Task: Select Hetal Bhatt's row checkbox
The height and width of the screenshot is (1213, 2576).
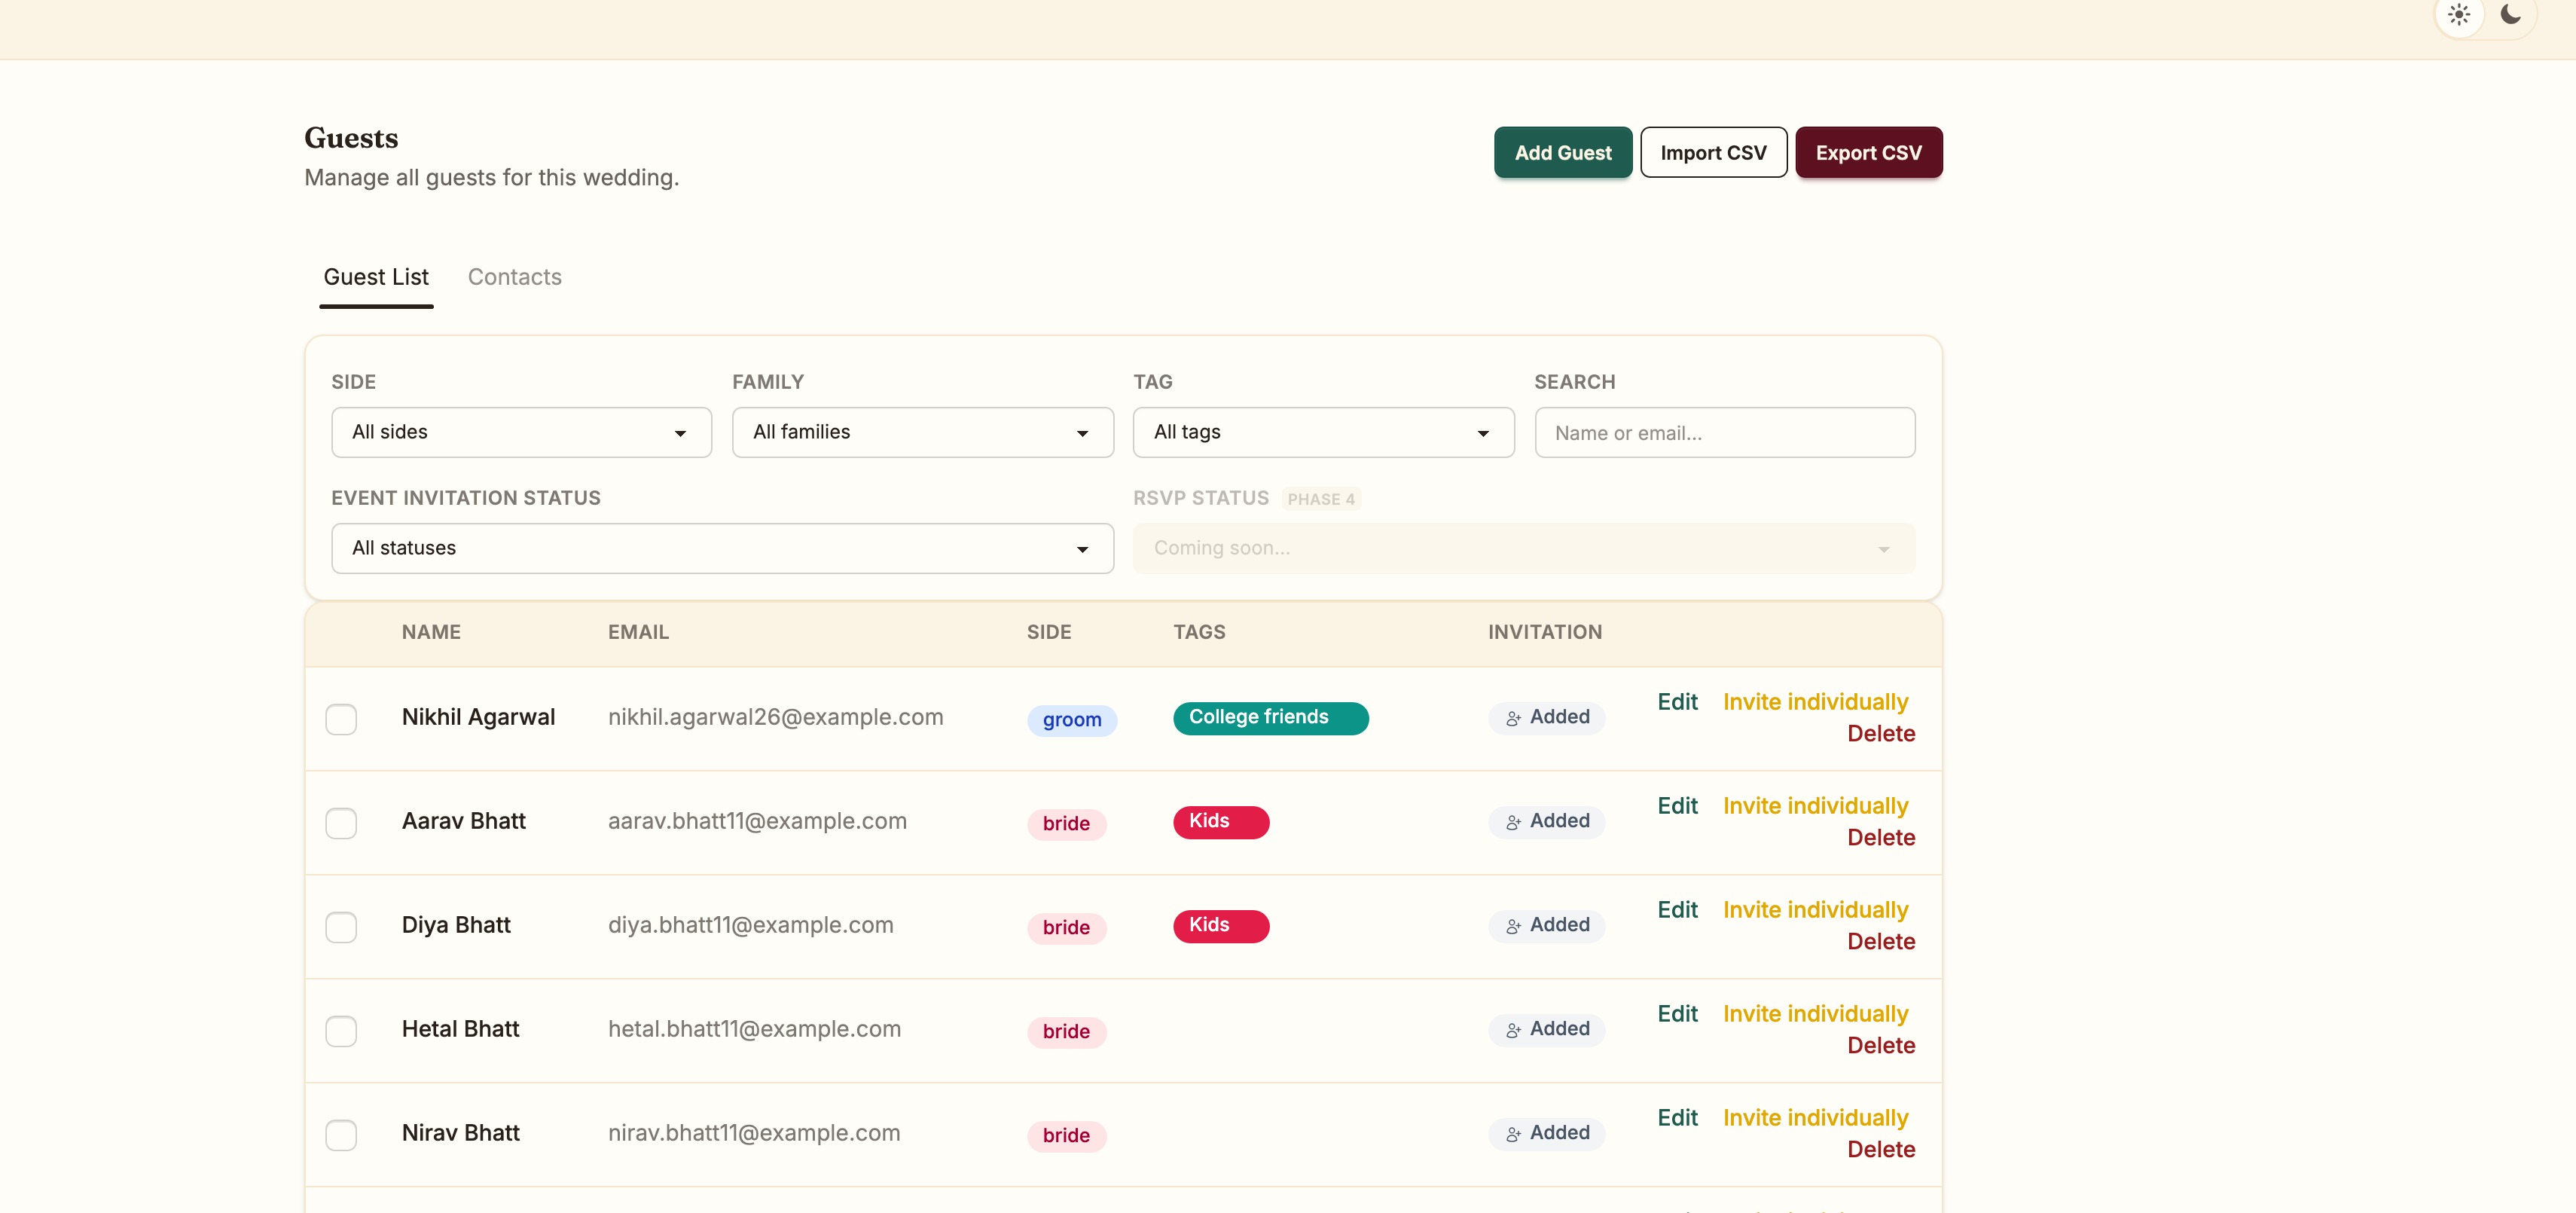Action: coord(341,1031)
